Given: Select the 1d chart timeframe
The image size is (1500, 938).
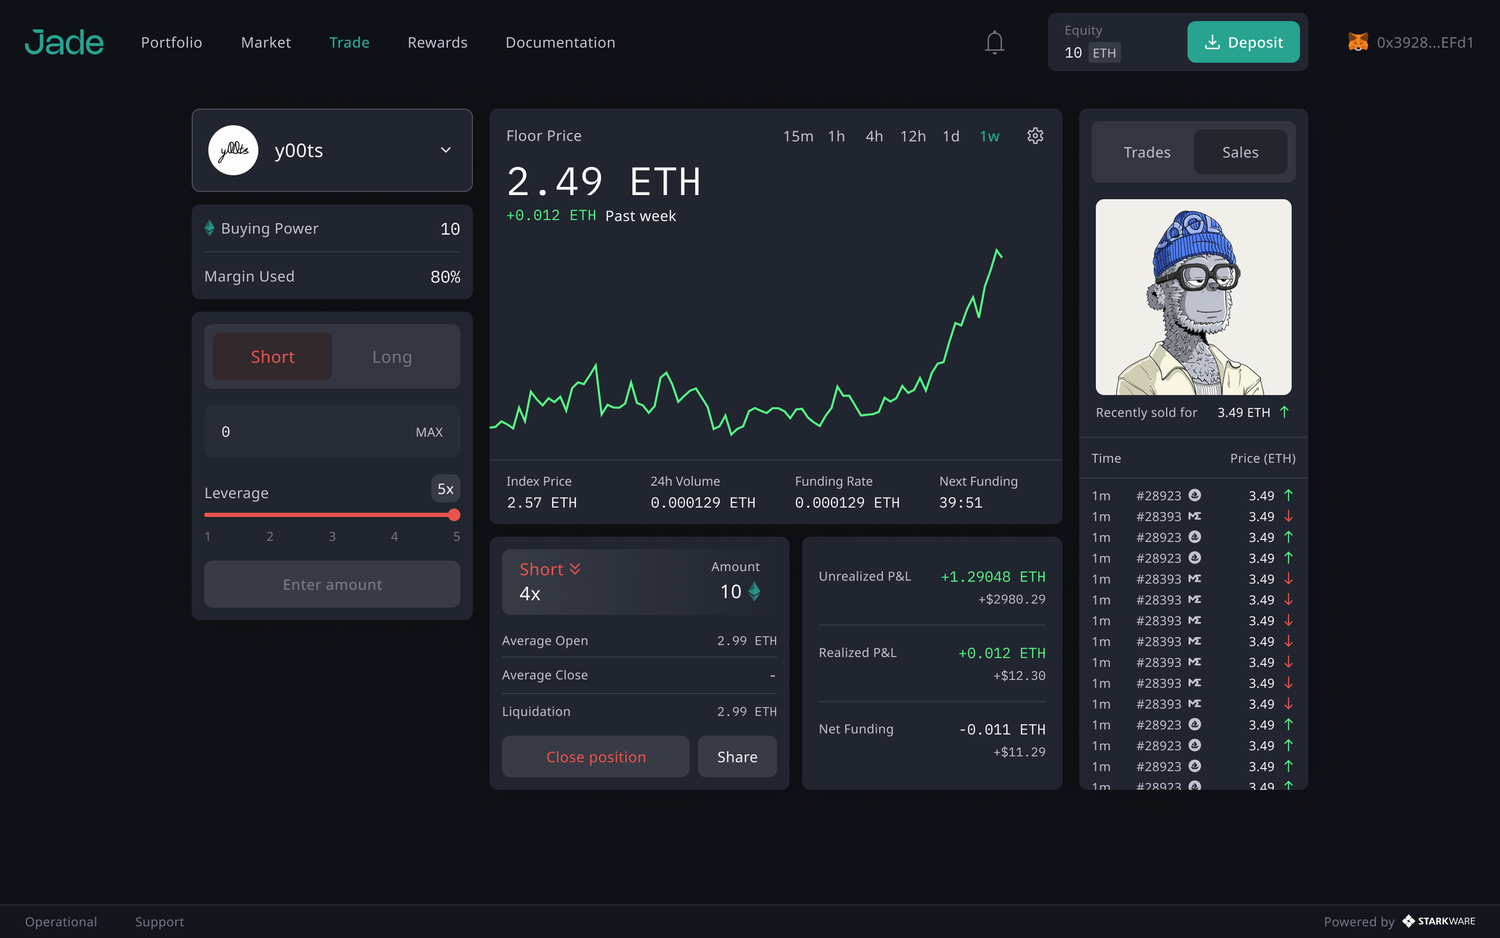Looking at the screenshot, I should click(x=951, y=136).
